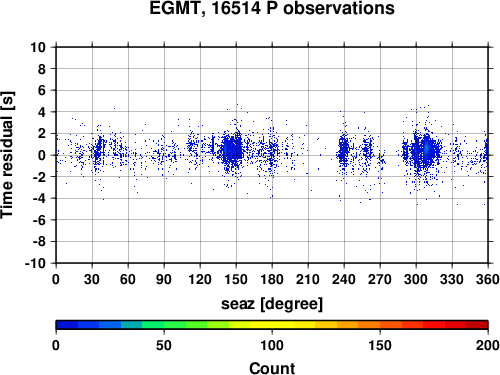Click the dense data cluster near 150 degrees
500x375 pixels.
232,149
